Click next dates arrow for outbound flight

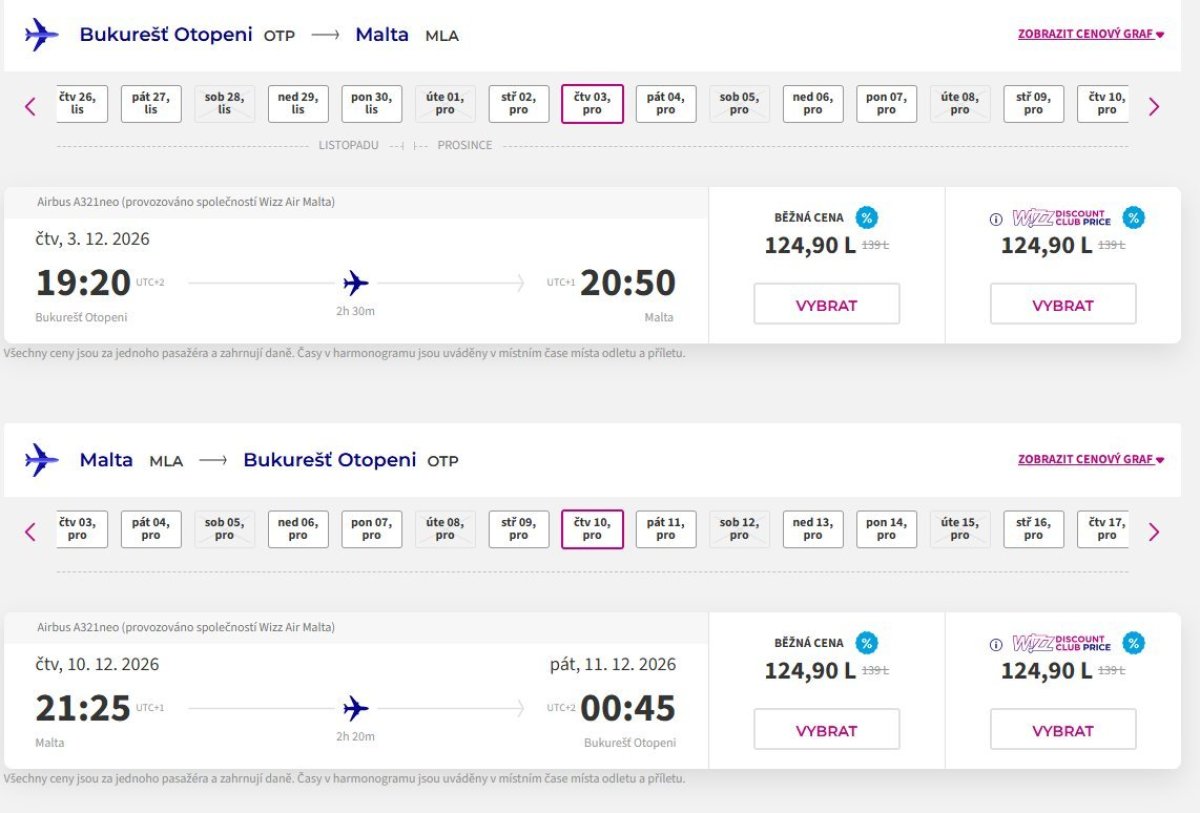pyautogui.click(x=1154, y=106)
